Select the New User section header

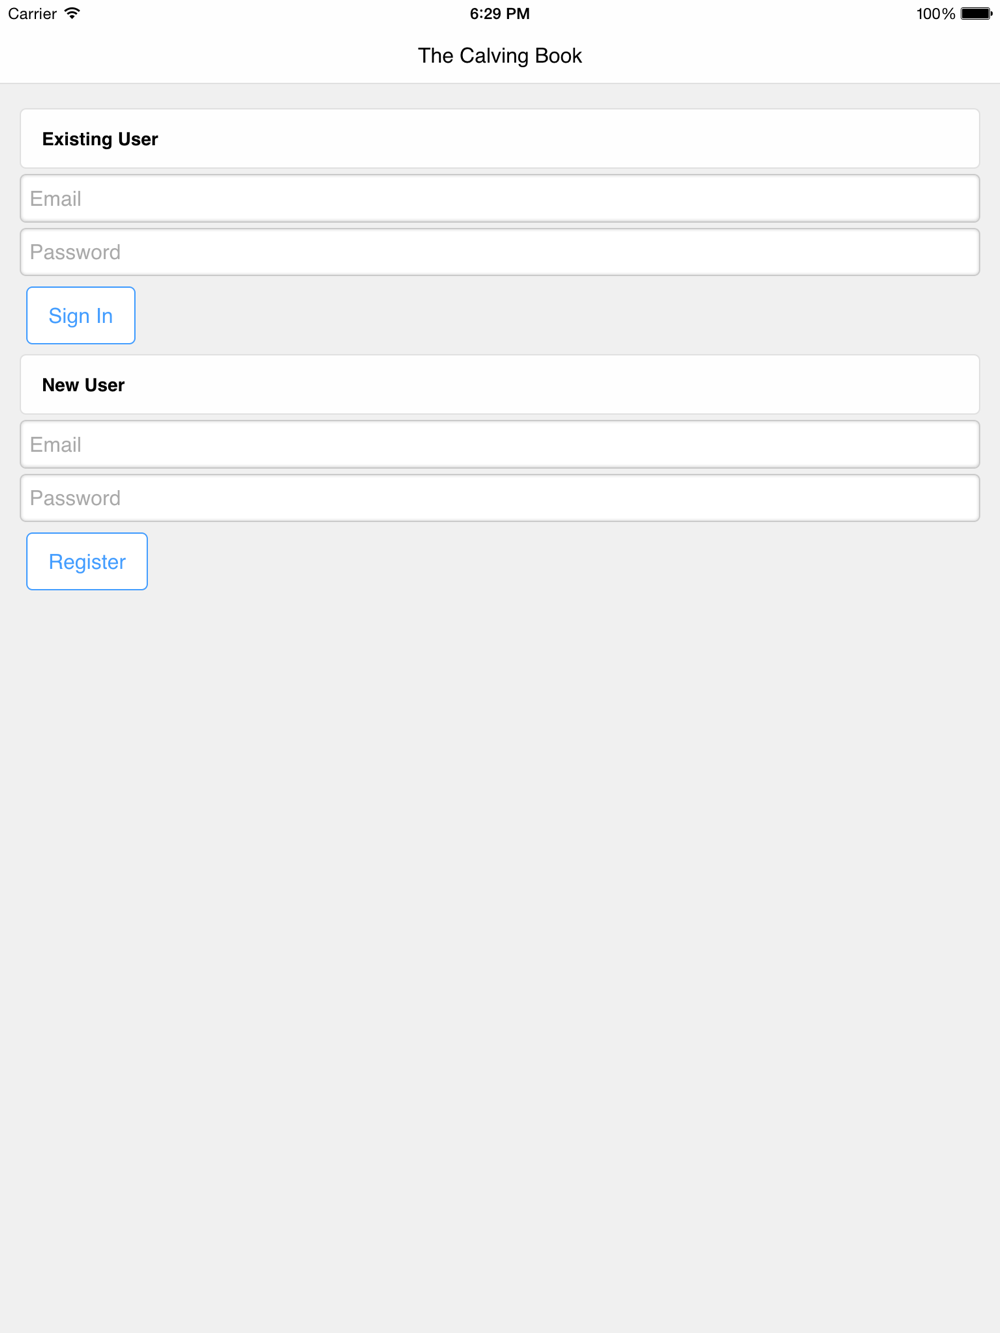click(499, 385)
